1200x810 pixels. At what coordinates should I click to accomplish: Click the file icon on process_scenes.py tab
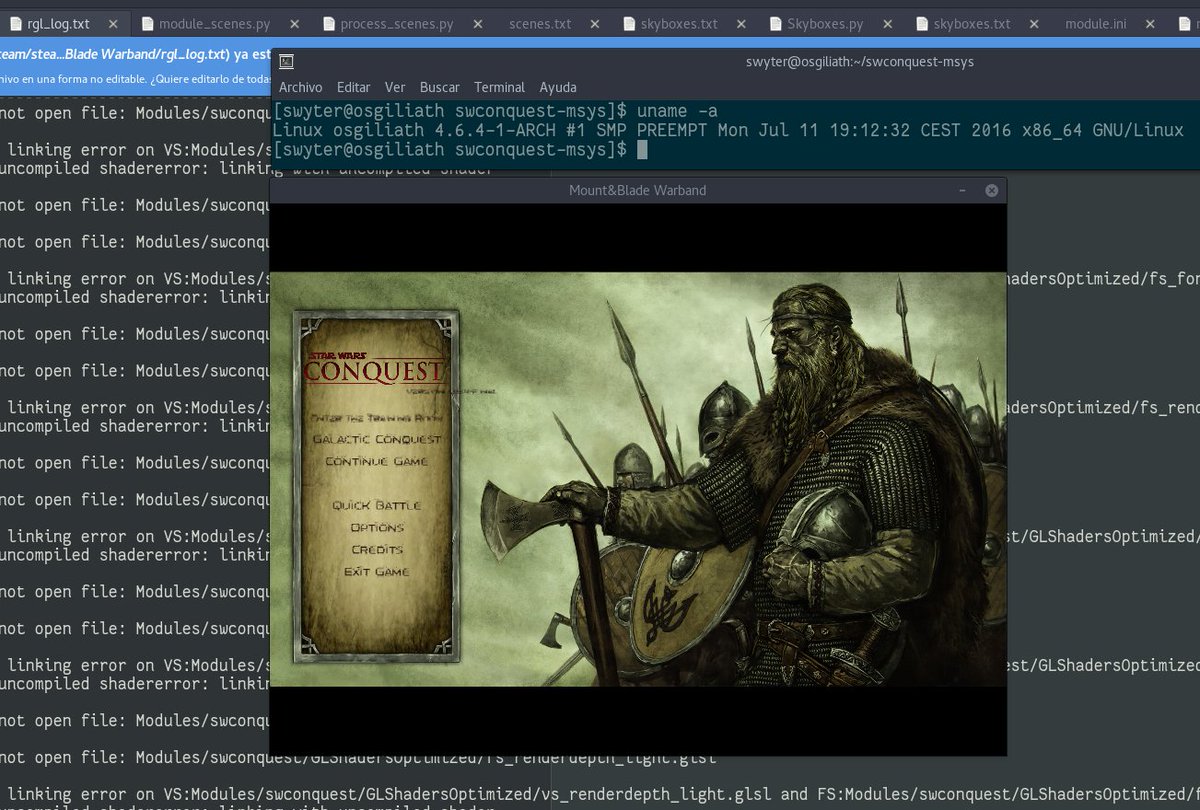[328, 23]
